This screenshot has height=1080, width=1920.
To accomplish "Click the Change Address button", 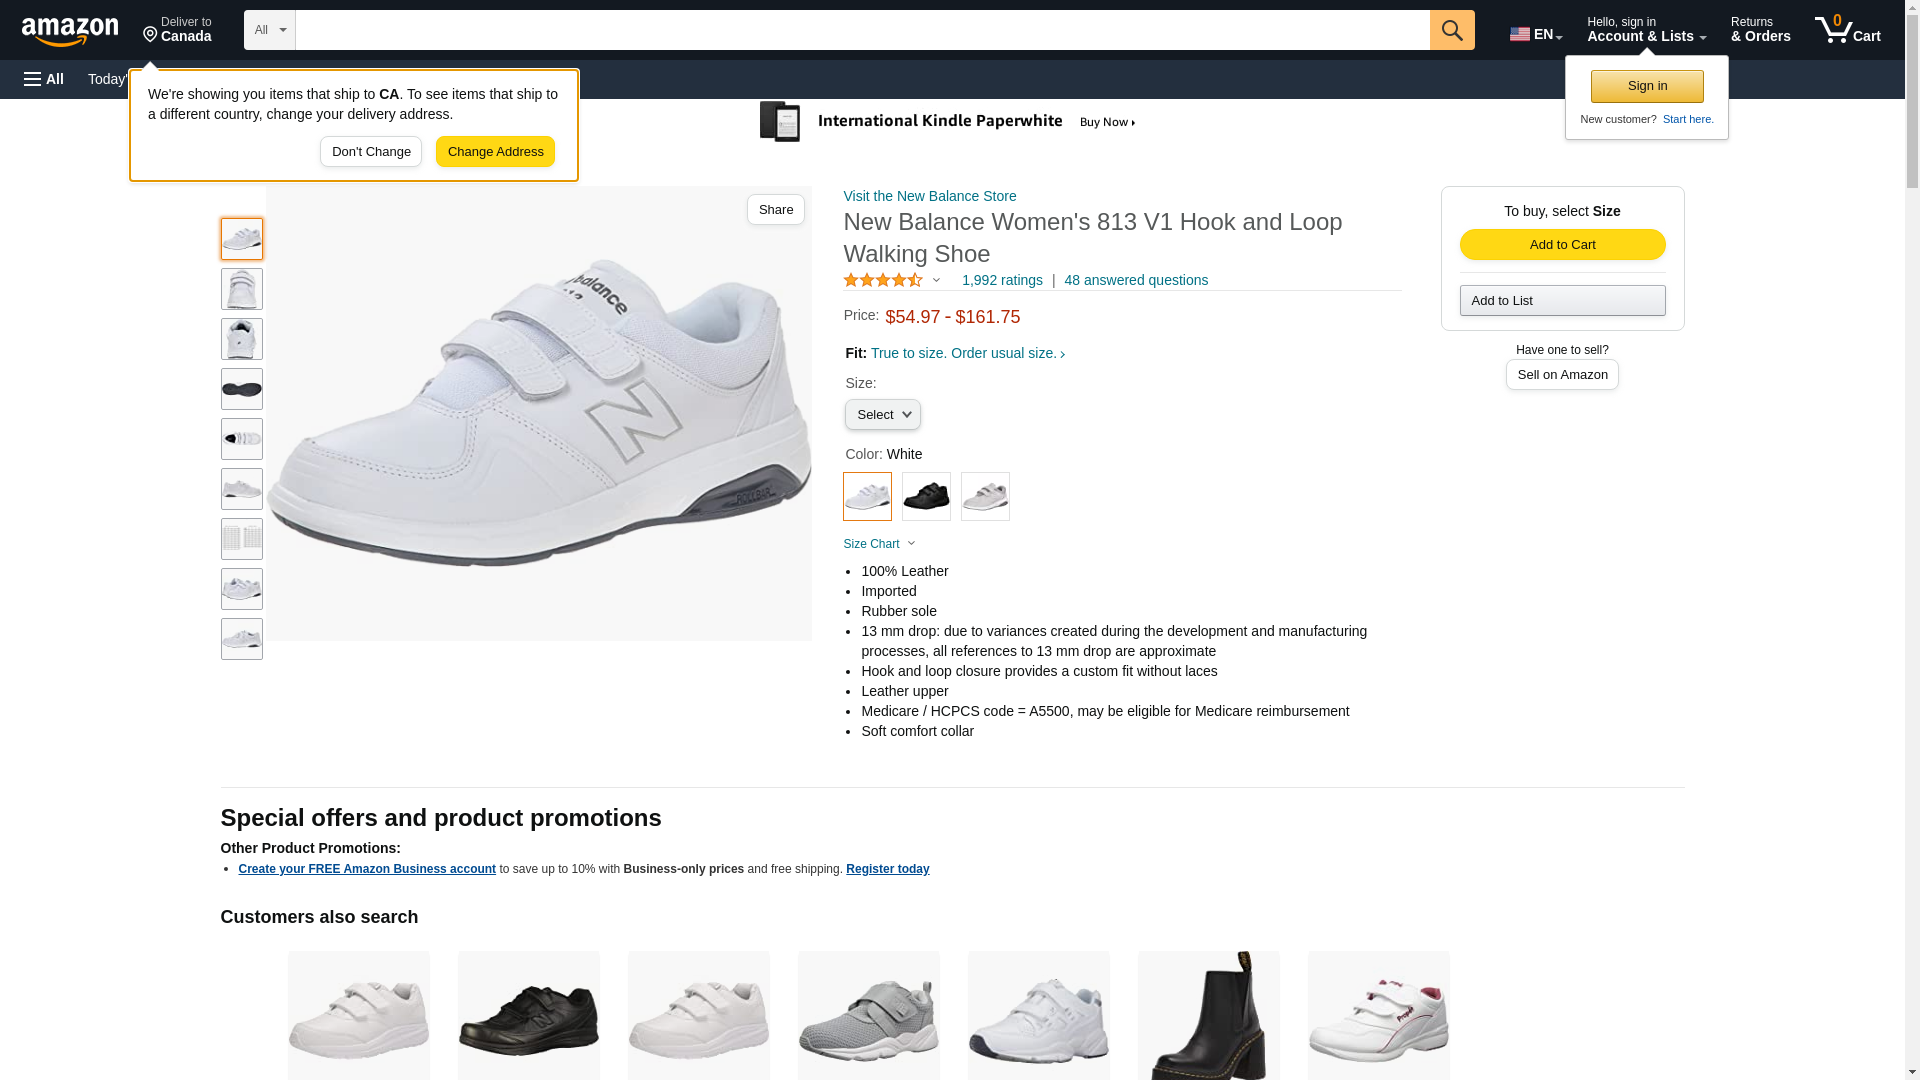I will pos(495,152).
